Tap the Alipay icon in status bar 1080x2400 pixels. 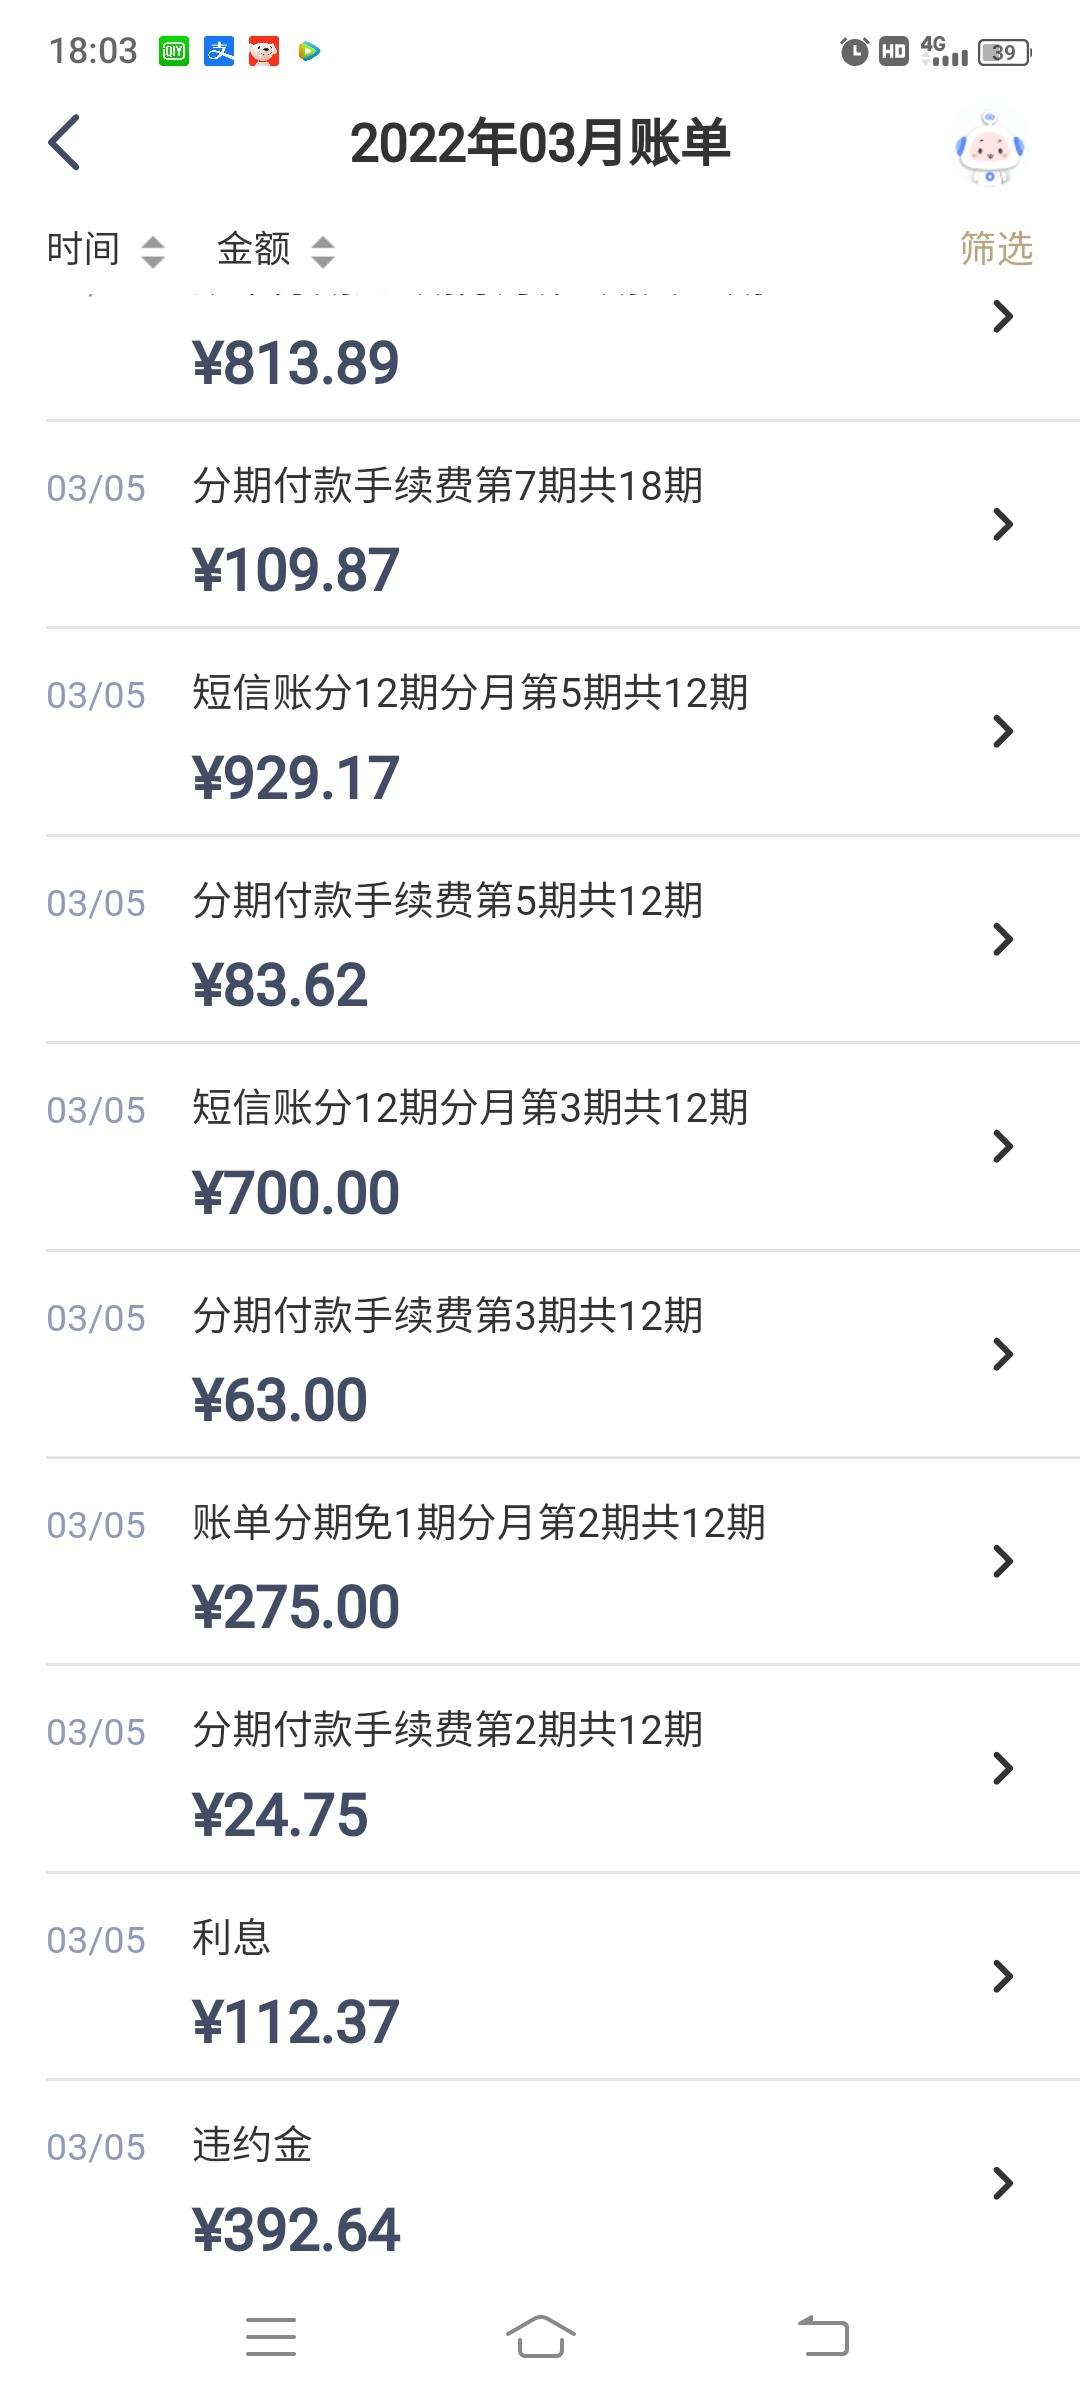[x=219, y=51]
